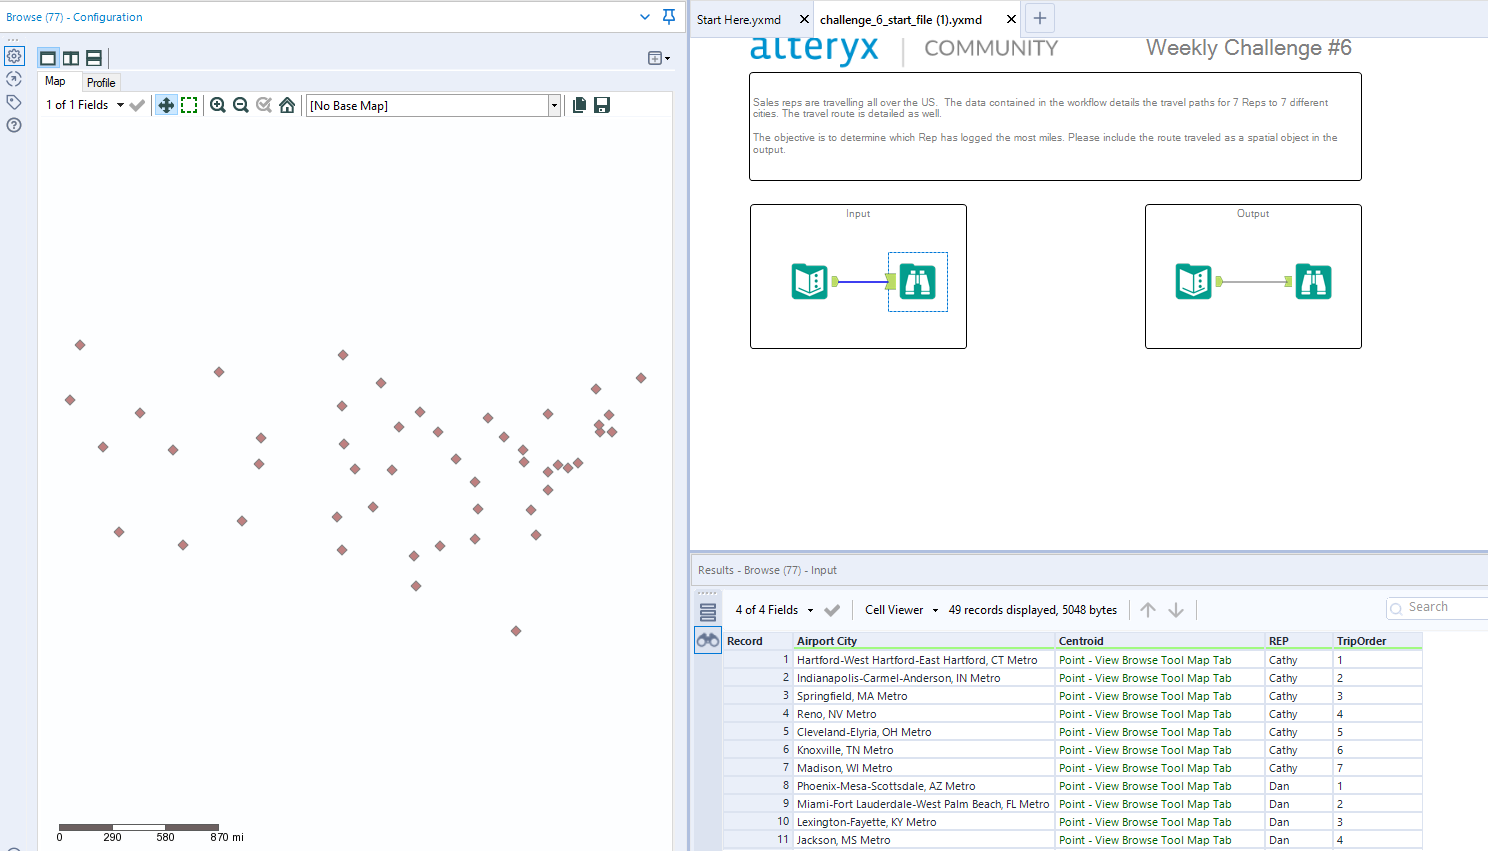Click the Browse binoculars tool in Input container
This screenshot has height=851, width=1488.
917,282
